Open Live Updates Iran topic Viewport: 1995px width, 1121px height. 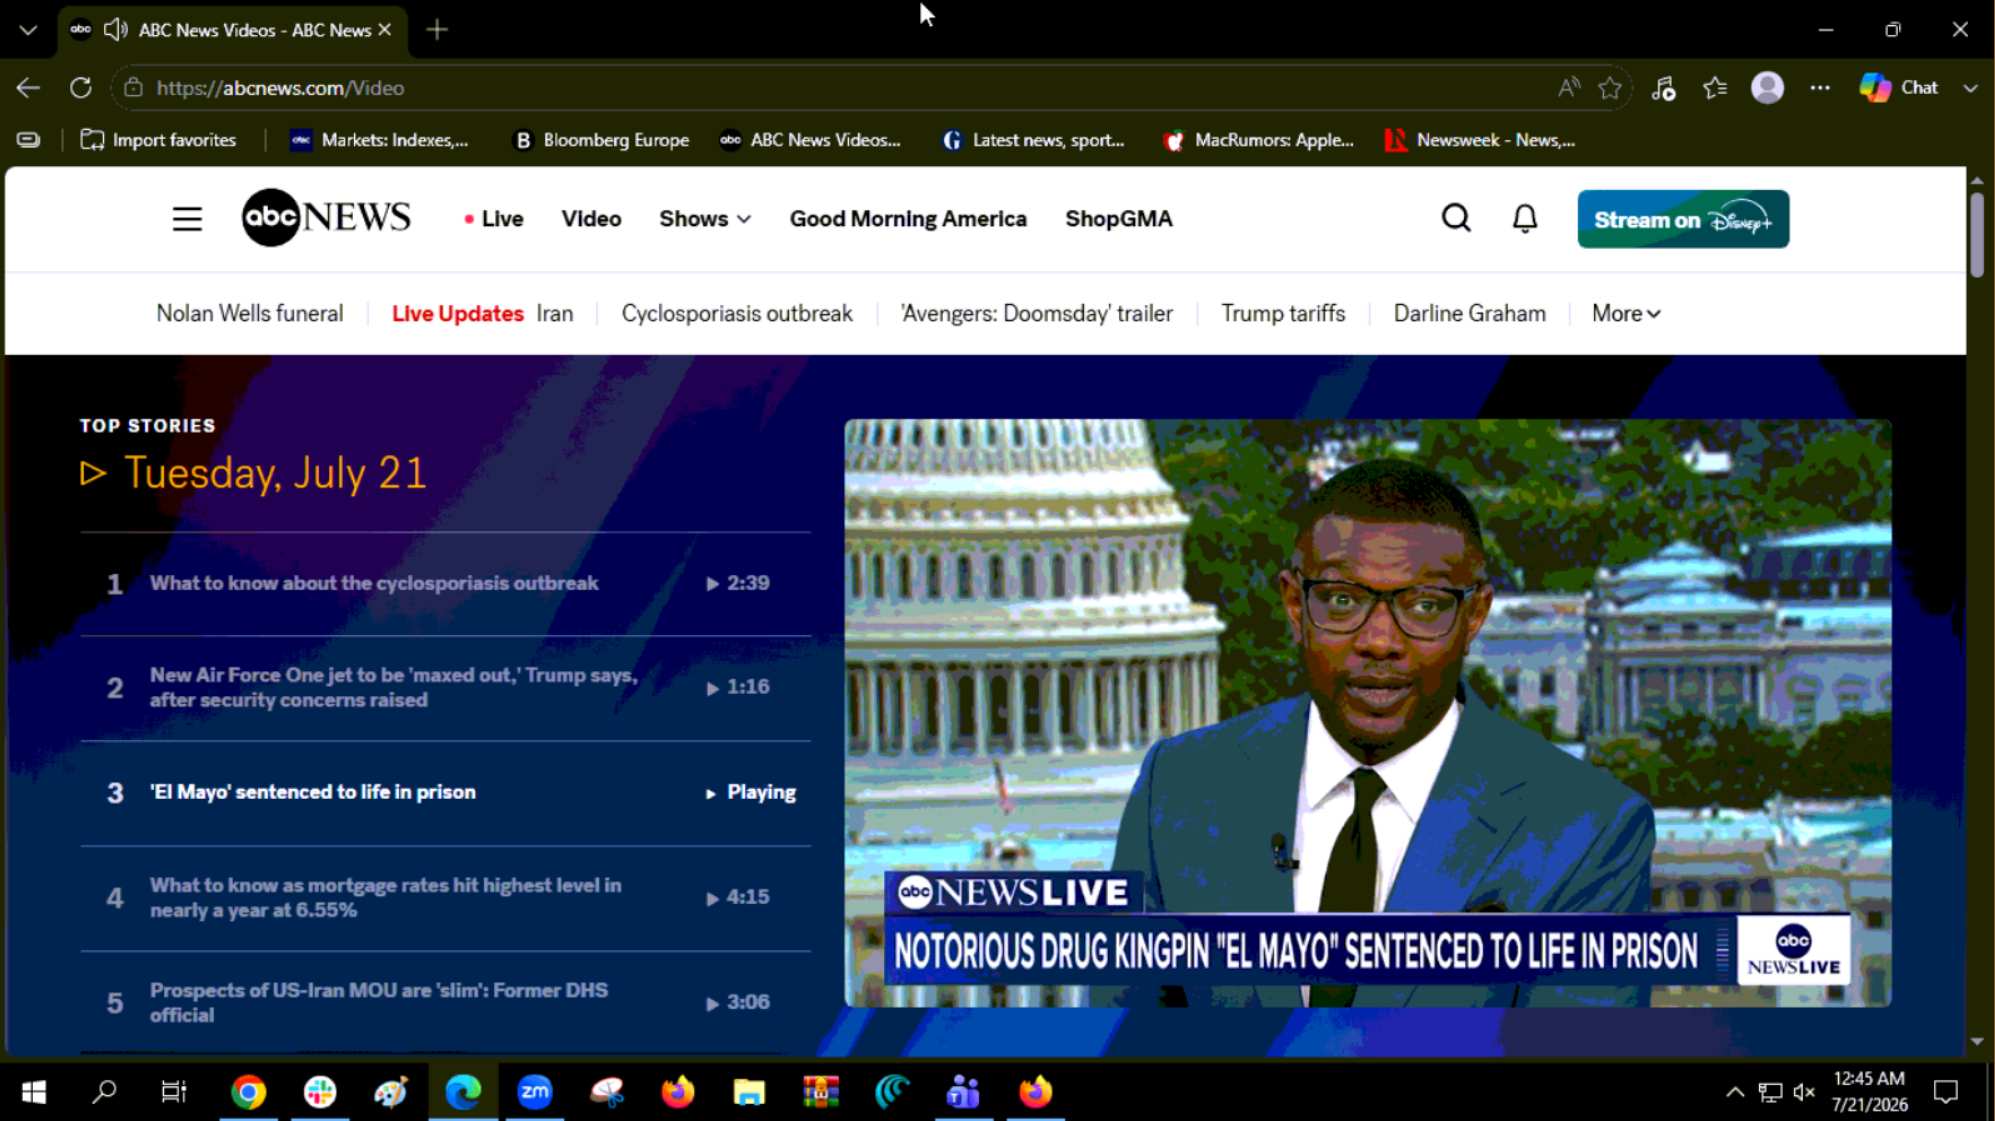(483, 314)
